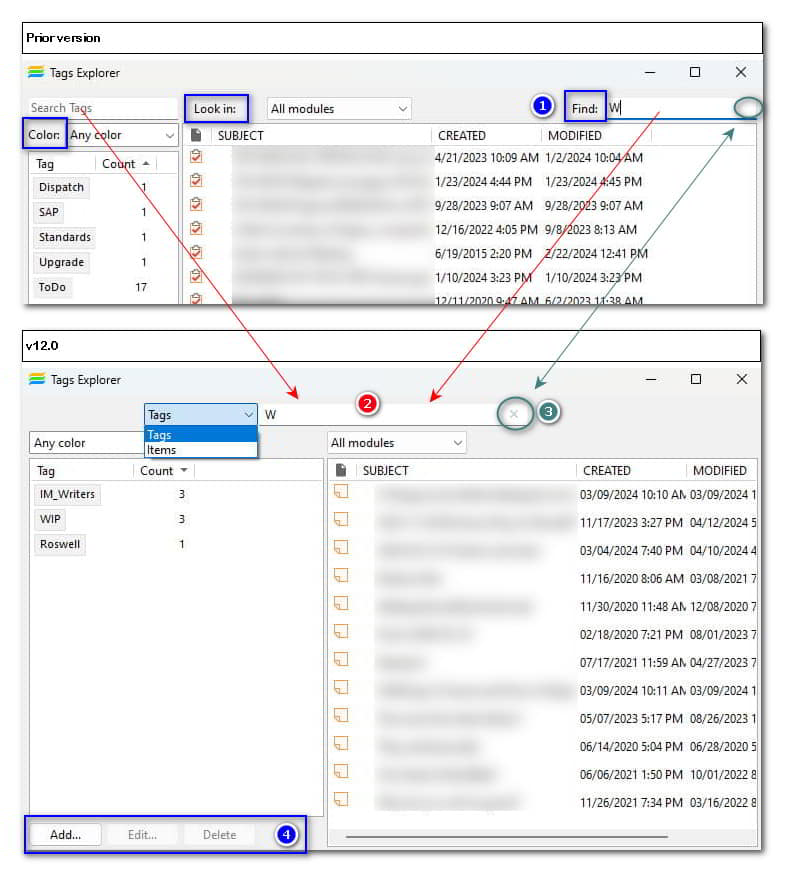Viewport: 786px width, 873px height.
Task: Click note icon of row created 11/26/2021 7:34 PM
Action: tap(341, 800)
